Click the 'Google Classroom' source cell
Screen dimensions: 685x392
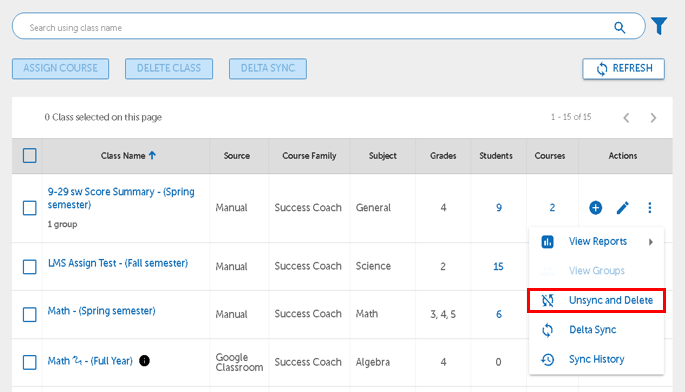[x=239, y=362]
